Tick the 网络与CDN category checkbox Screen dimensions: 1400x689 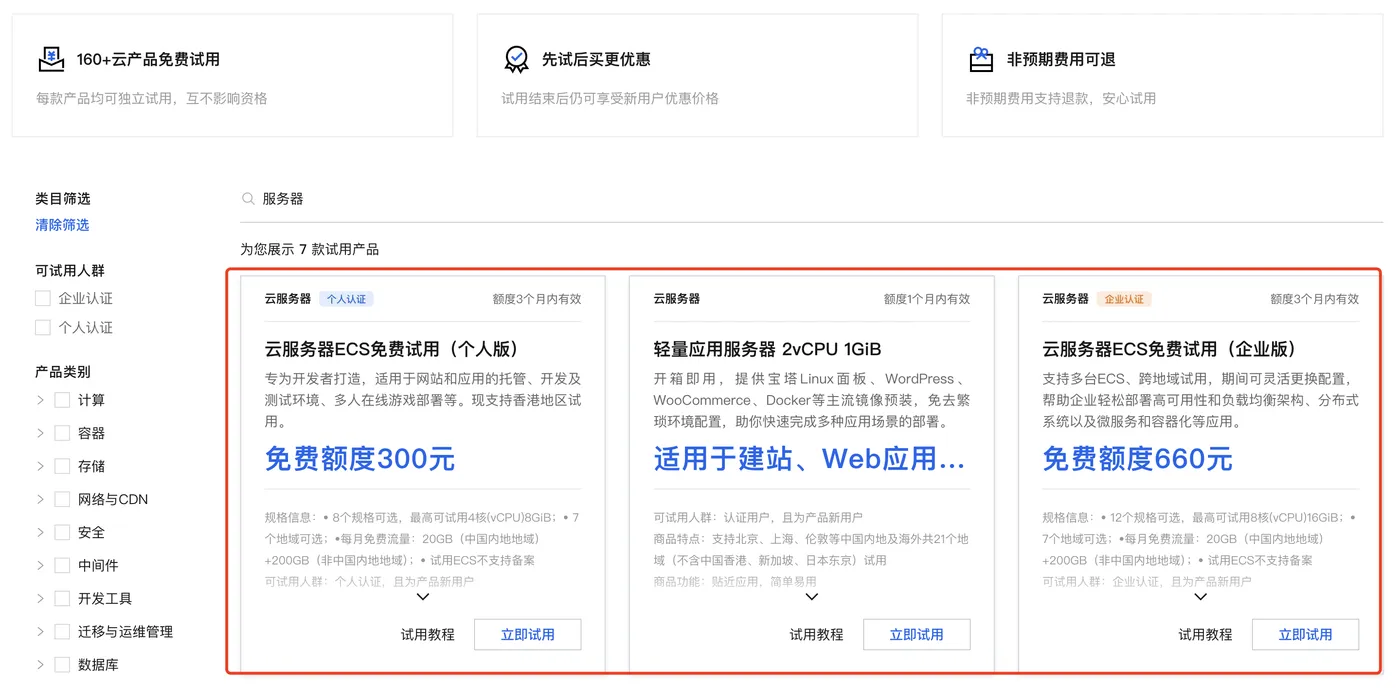click(x=62, y=499)
